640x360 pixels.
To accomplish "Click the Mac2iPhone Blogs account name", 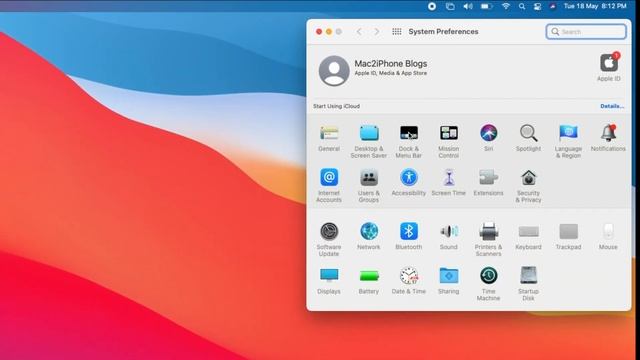I will pyautogui.click(x=391, y=64).
